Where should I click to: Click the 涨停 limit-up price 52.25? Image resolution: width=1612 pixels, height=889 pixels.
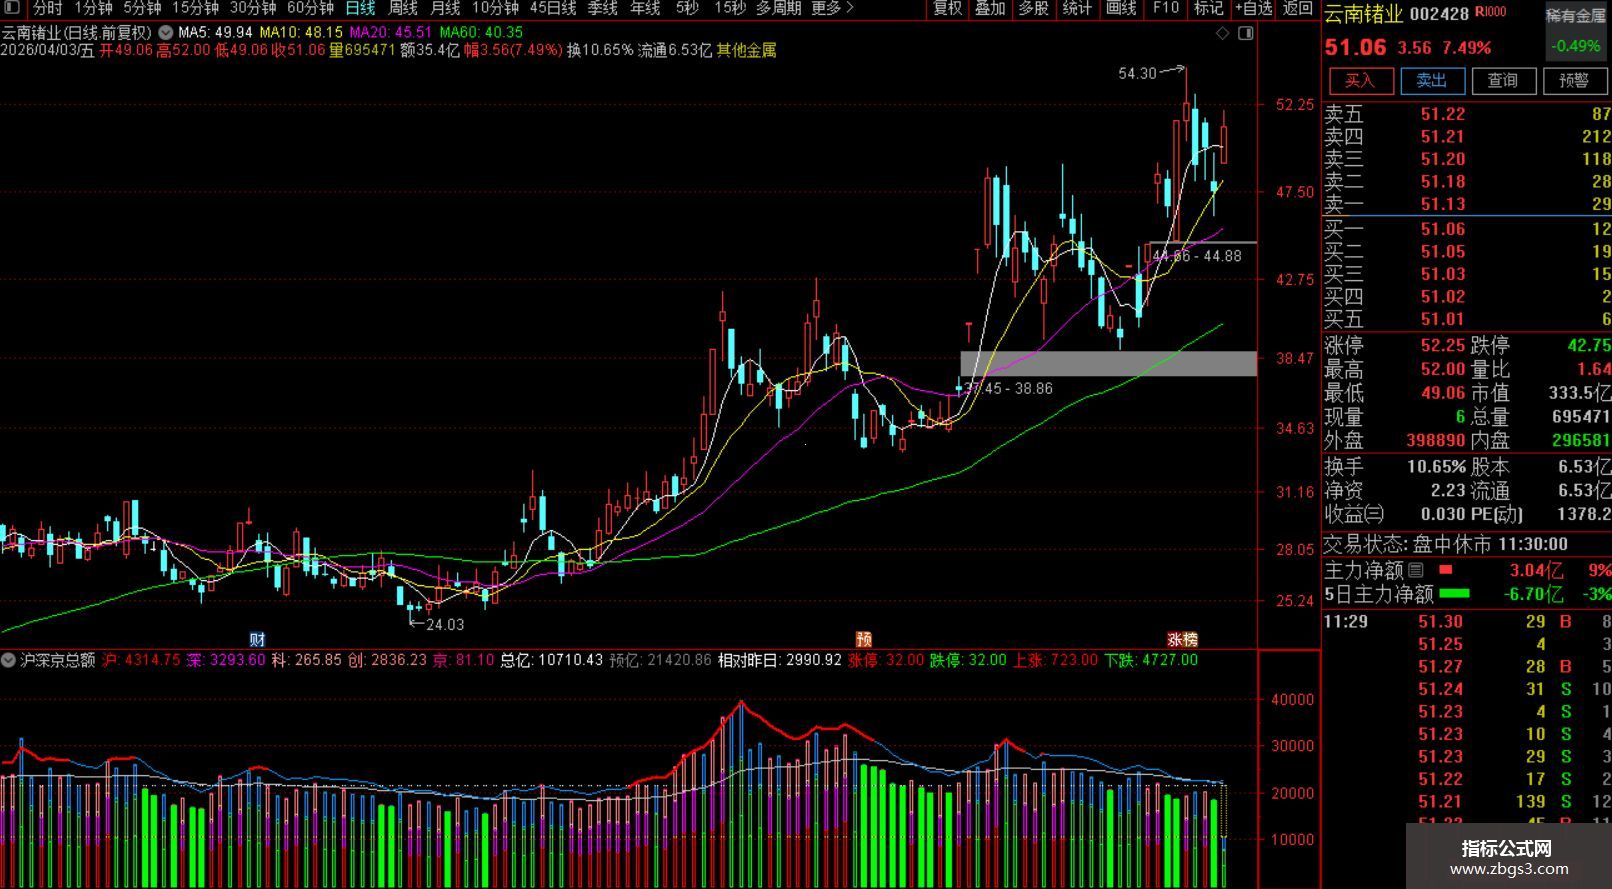pyautogui.click(x=1443, y=346)
